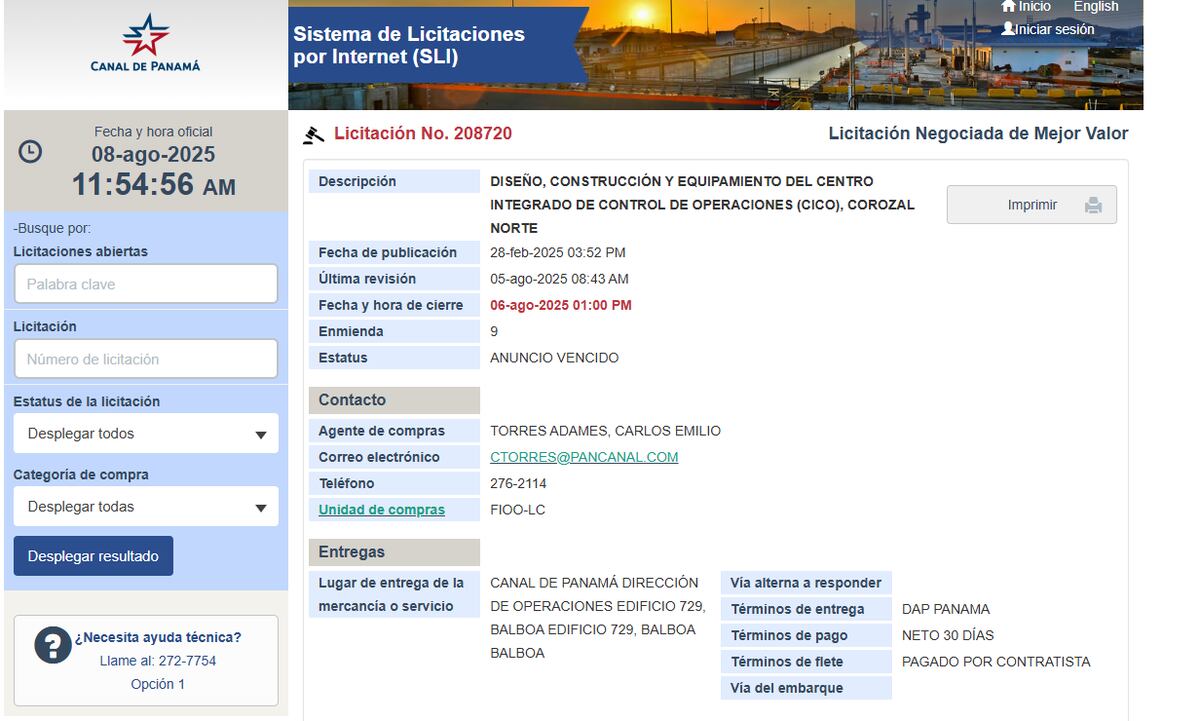Click the printer icon in Imprimir button
Image resolution: width=1200 pixels, height=721 pixels.
1093,205
